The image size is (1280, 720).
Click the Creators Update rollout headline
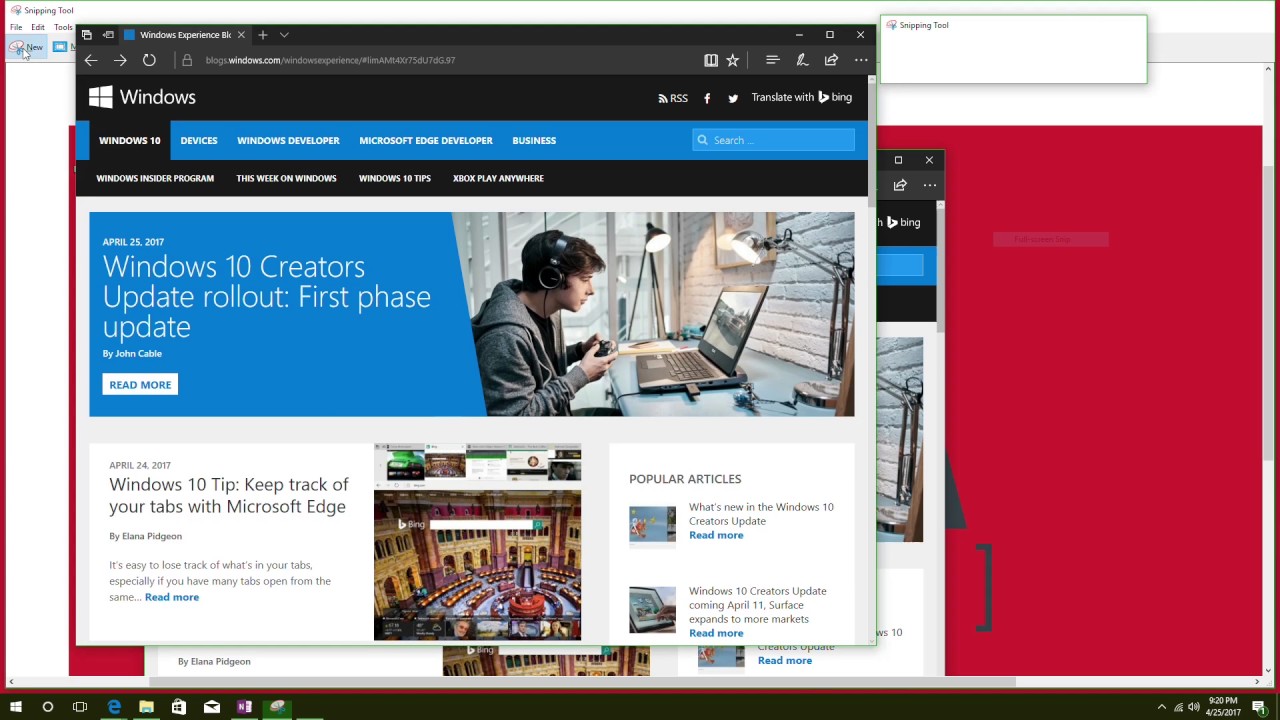tap(267, 296)
